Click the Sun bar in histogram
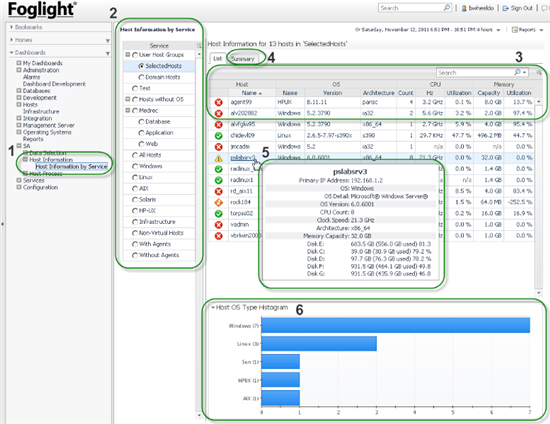This screenshot has height=424, width=550. [281, 362]
